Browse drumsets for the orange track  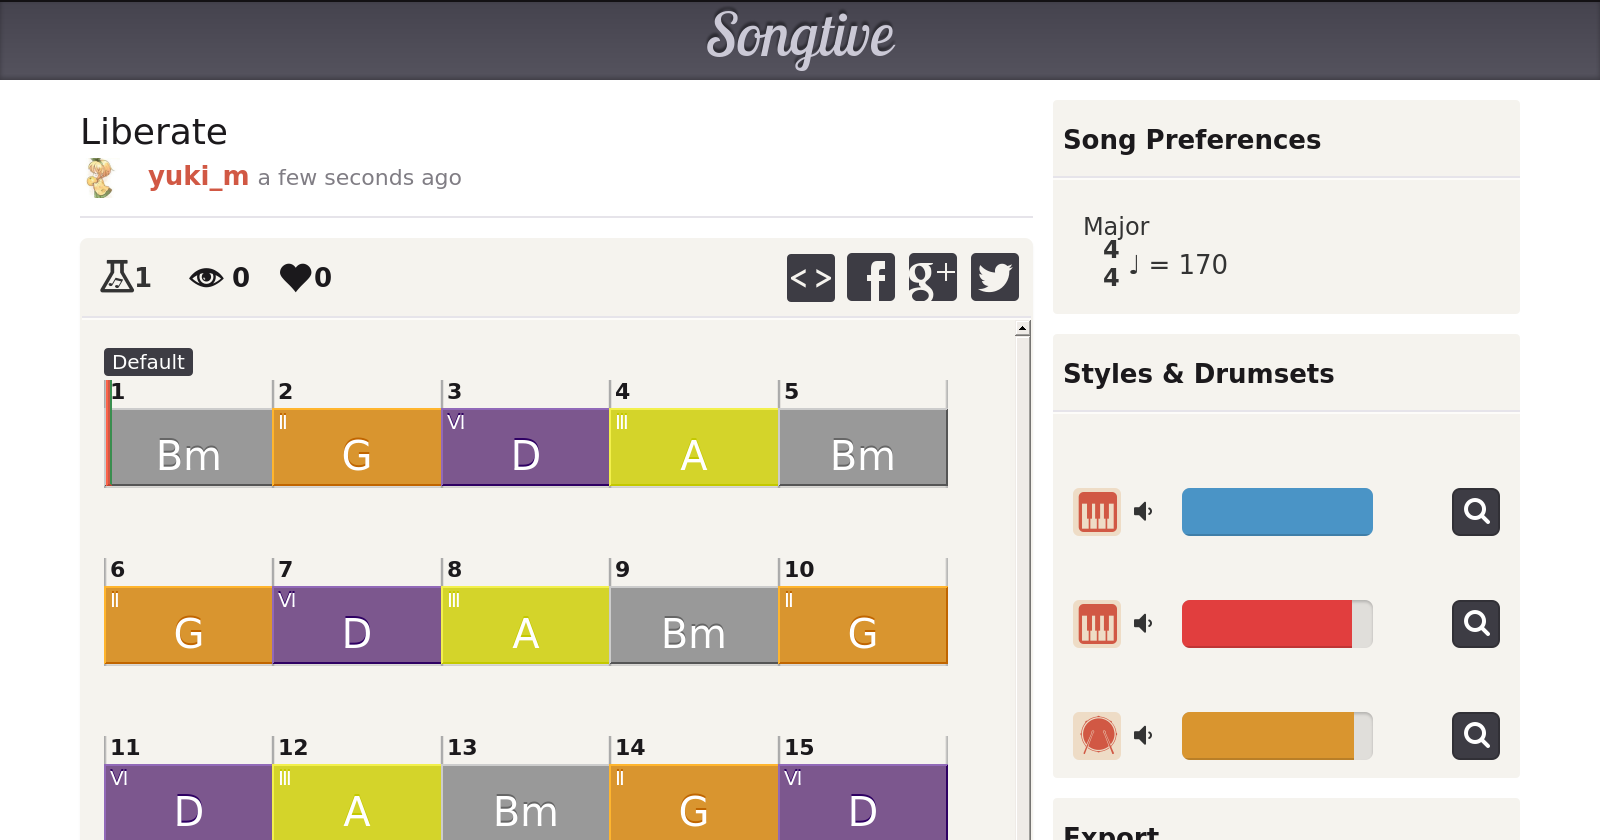(x=1475, y=736)
